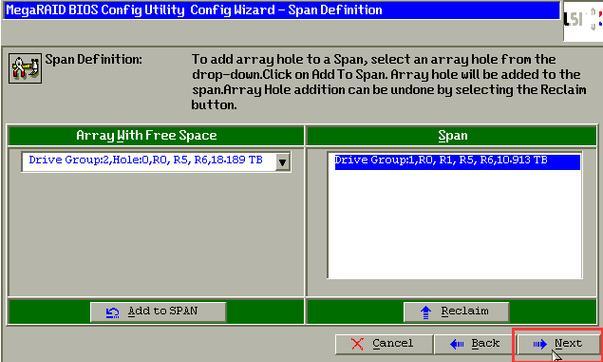Click the undo arrow icon on Add to SPAN
The image size is (603, 362).
point(112,312)
